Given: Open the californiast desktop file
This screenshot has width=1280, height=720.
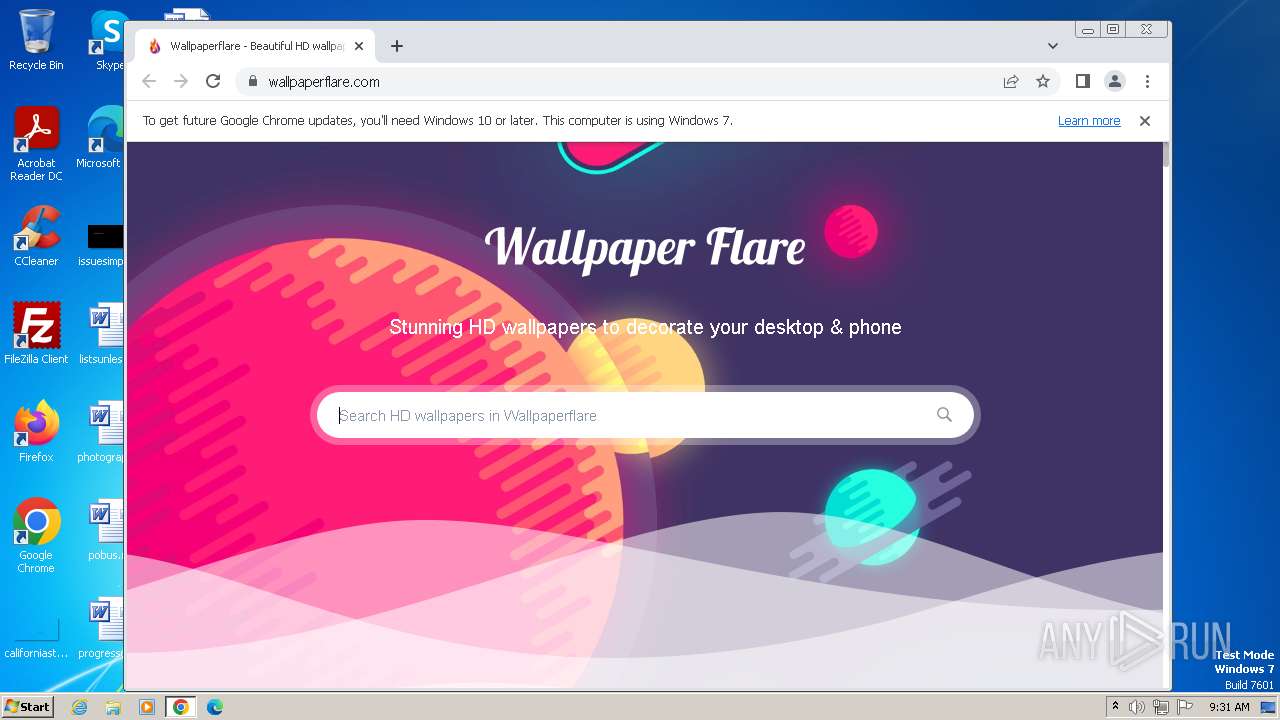Looking at the screenshot, I should coord(36,638).
